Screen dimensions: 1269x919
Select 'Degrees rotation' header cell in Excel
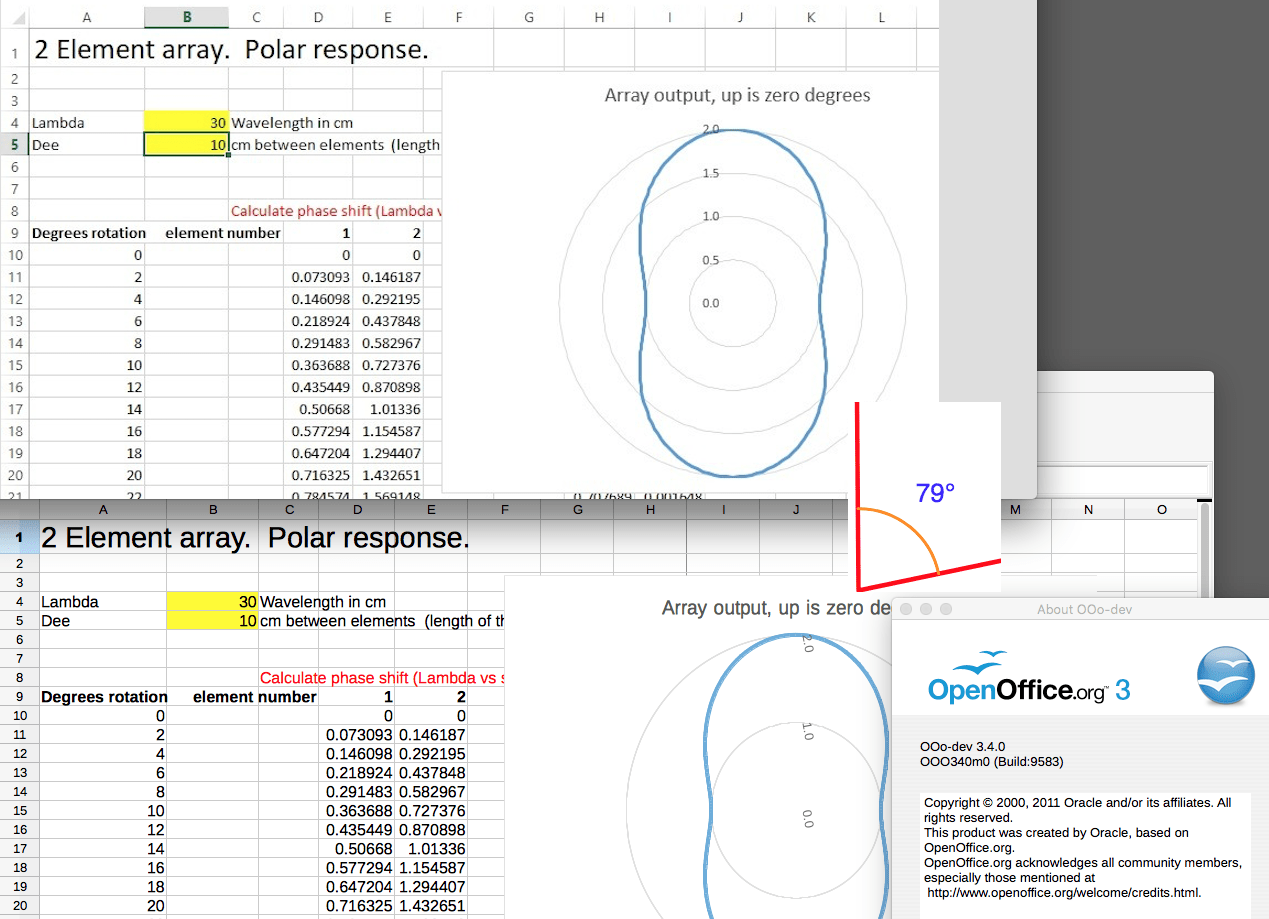click(x=88, y=233)
